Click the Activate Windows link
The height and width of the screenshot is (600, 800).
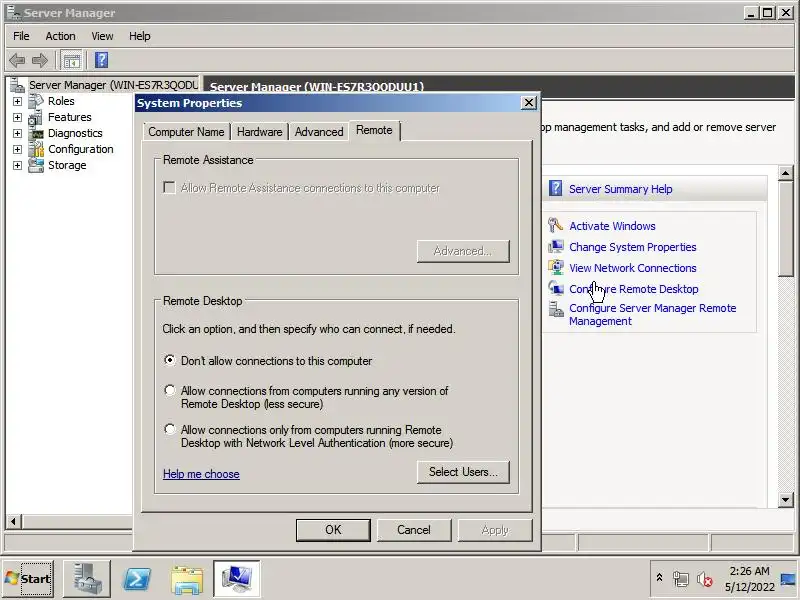[612, 226]
